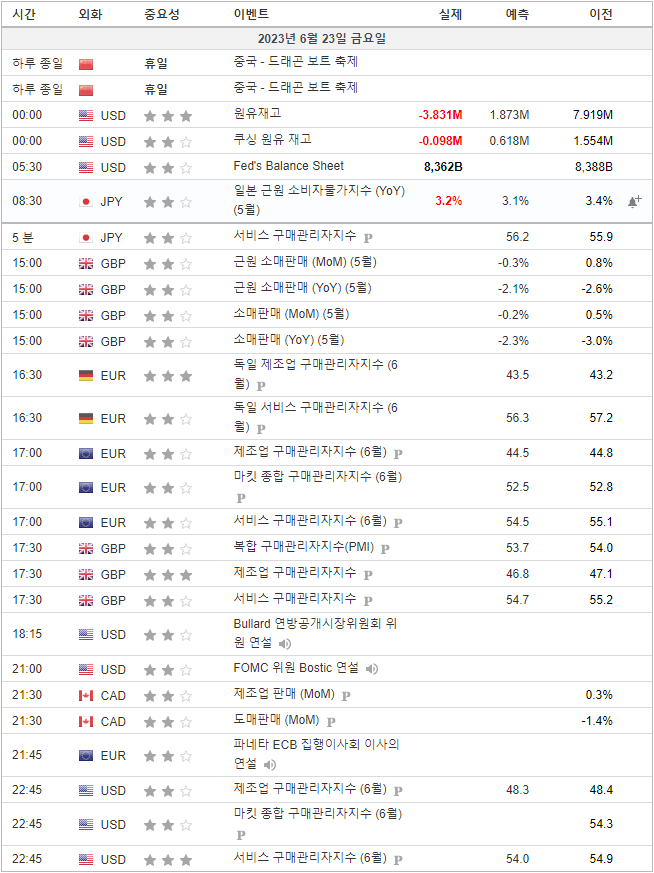The image size is (654, 873).
Task: Open the 원유재고 event link
Action: [257, 114]
